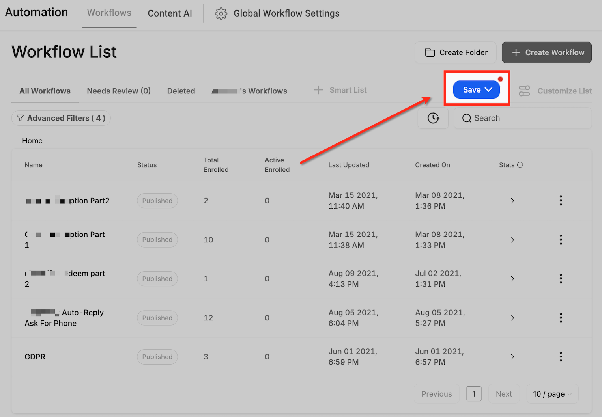
Task: Open stats arrow for 'ption Part 1' row
Action: point(512,240)
